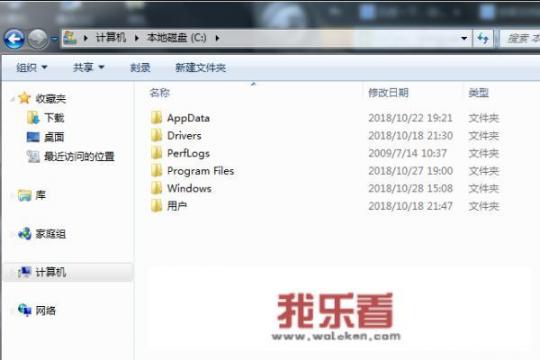The image size is (540, 360).
Task: Select the Windows folder name
Action: coord(189,188)
